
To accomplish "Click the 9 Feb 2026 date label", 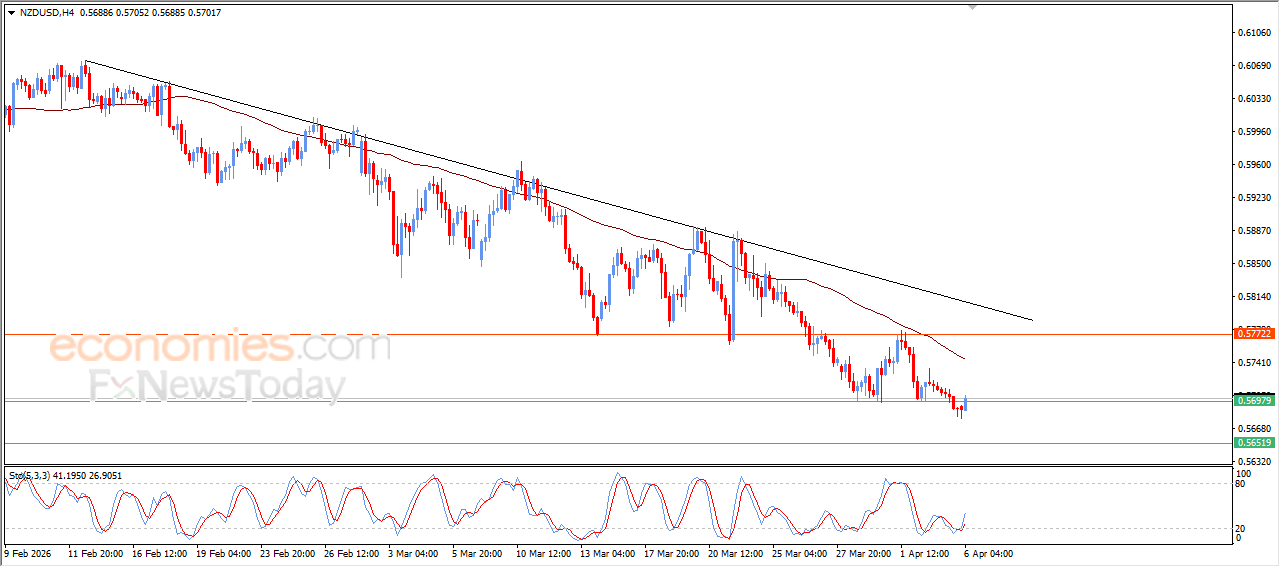I will (30, 553).
